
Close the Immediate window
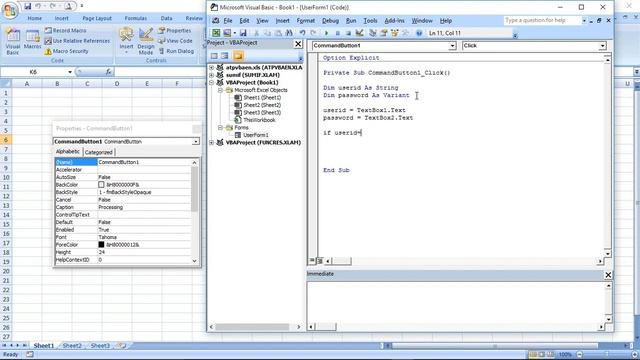[608, 275]
